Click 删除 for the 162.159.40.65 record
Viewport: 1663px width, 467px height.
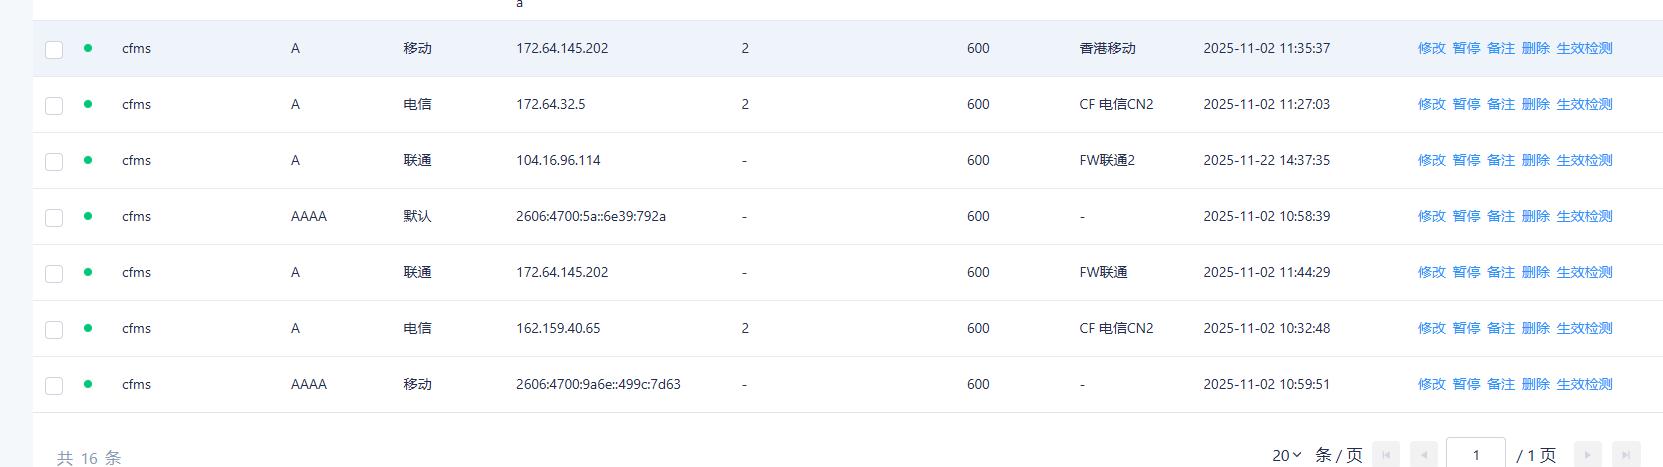pos(1535,328)
